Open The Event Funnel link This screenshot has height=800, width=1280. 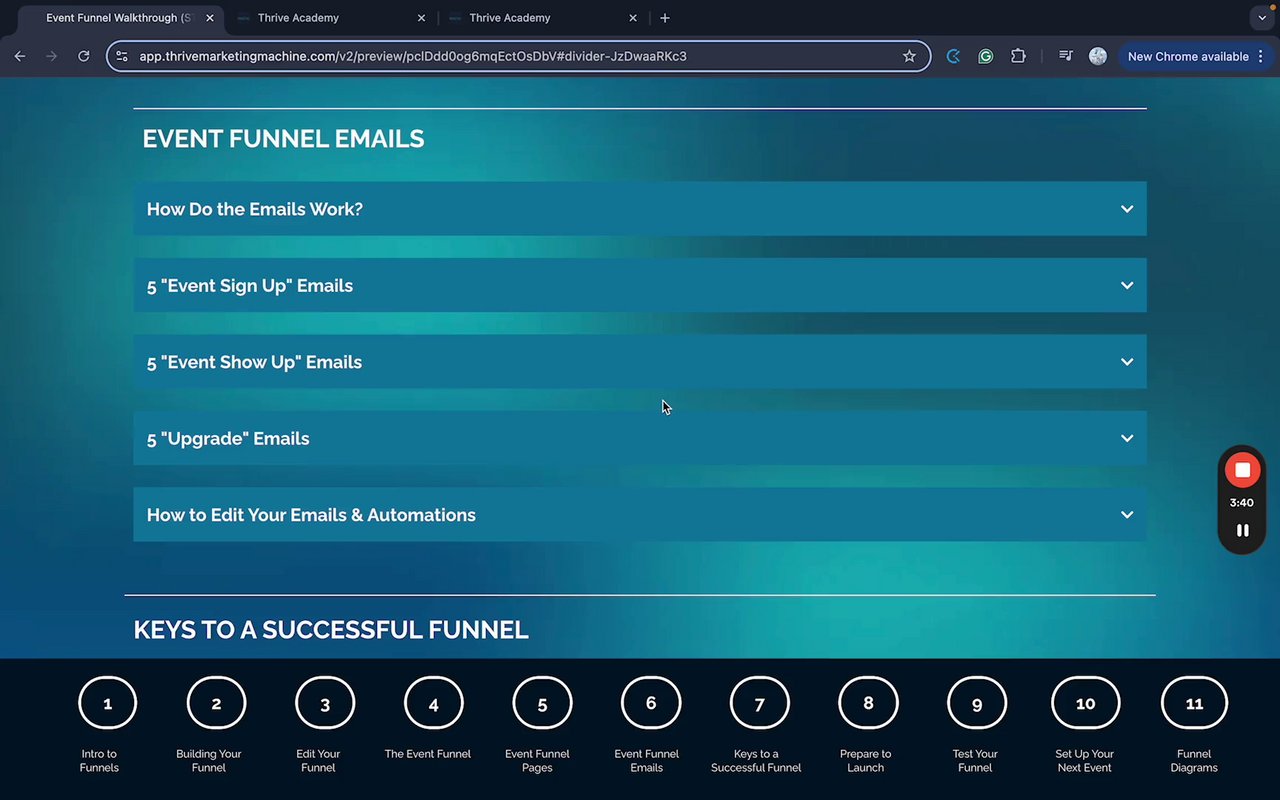[428, 754]
